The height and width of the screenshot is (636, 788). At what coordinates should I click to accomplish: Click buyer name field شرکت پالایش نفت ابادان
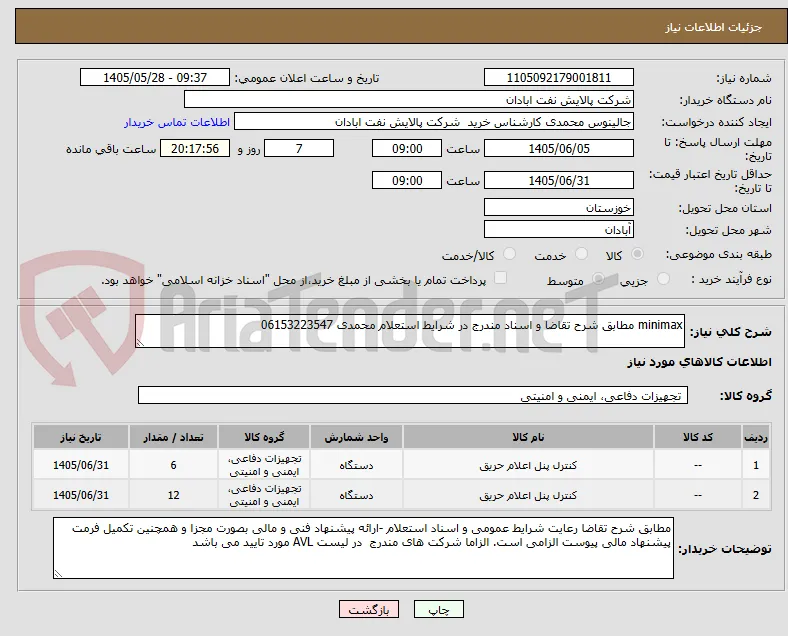[409, 99]
